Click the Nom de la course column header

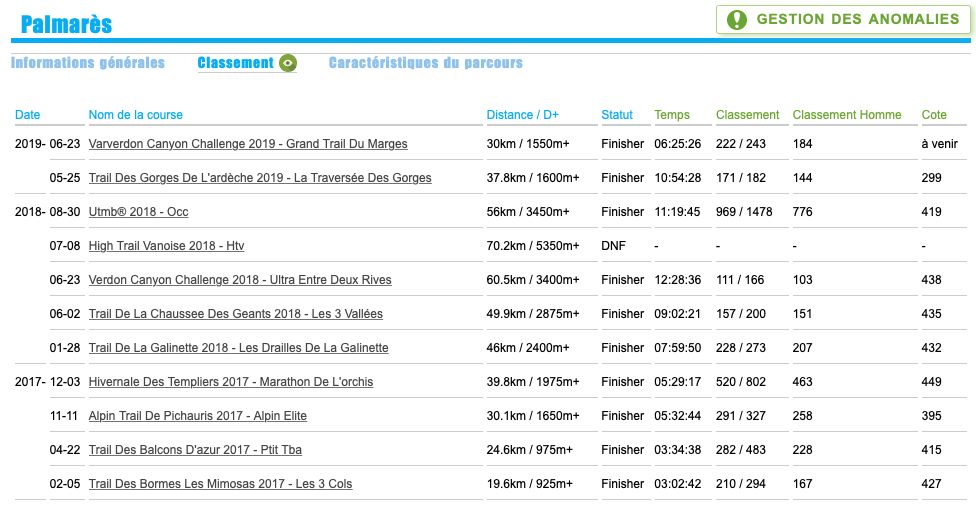click(x=135, y=115)
